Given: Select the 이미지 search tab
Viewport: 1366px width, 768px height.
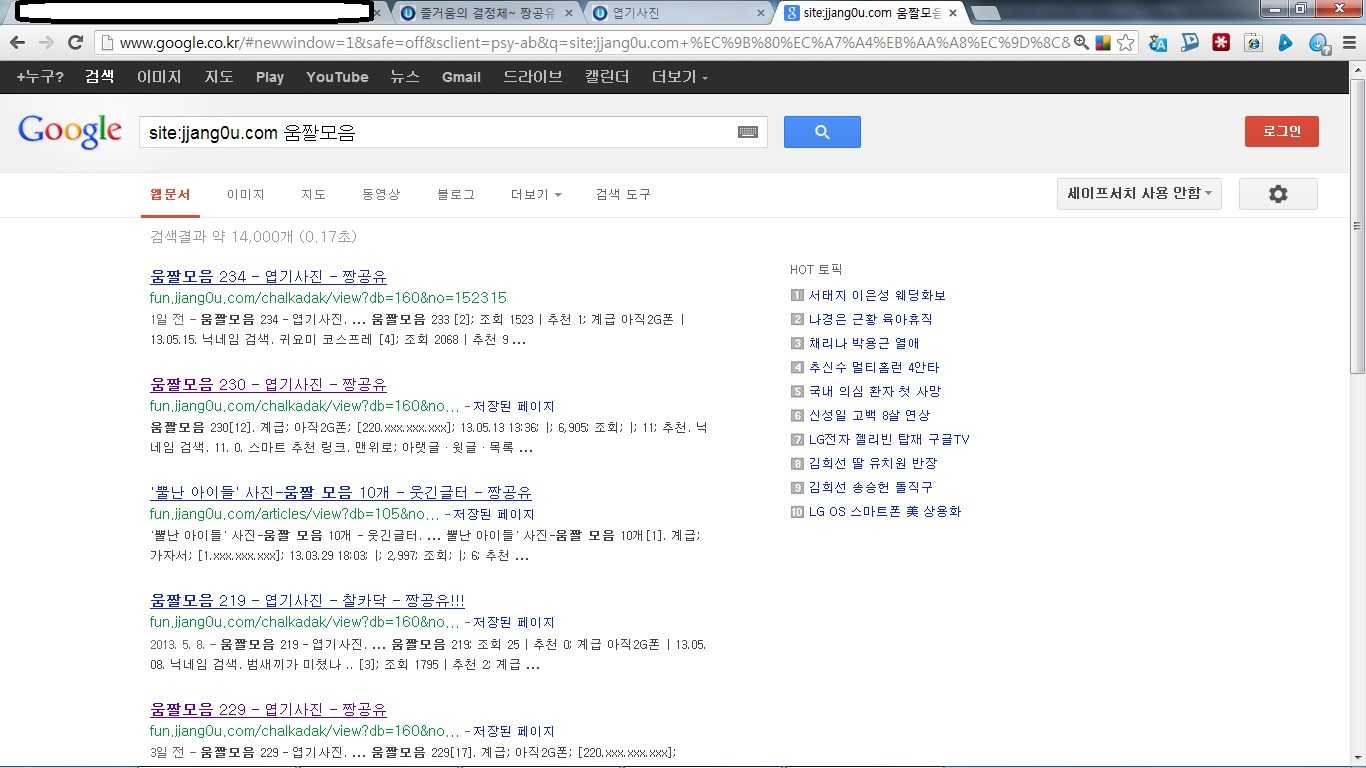Looking at the screenshot, I should 245,194.
